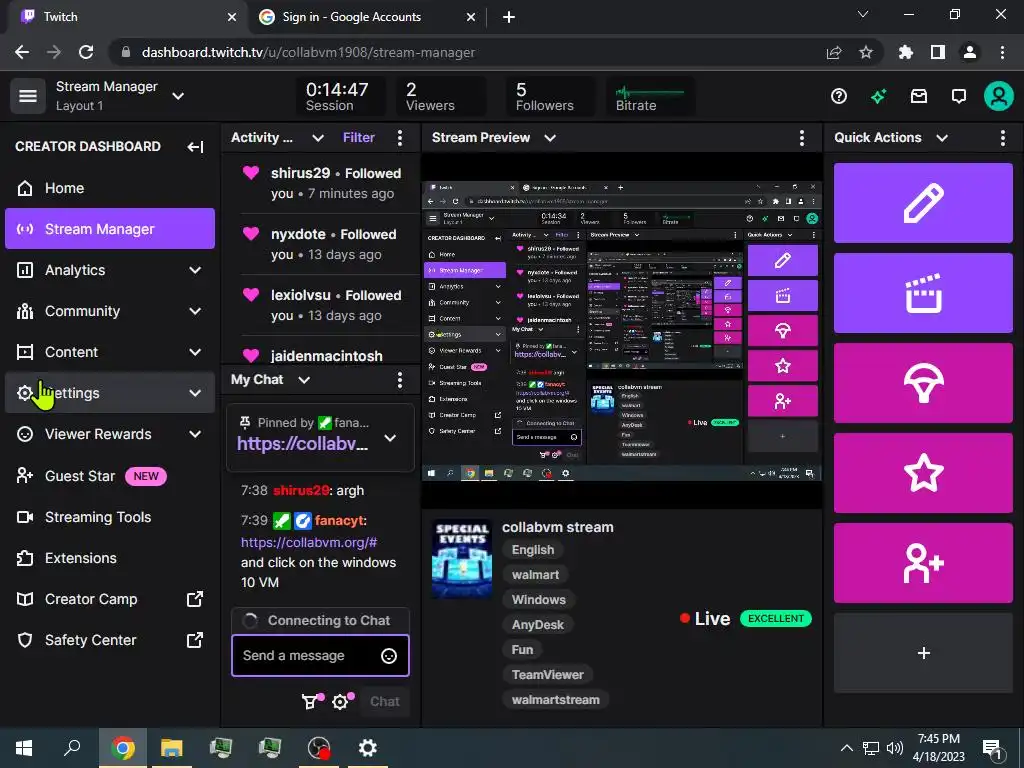Click the walmartstream tag
1024x768 pixels.
(555, 700)
